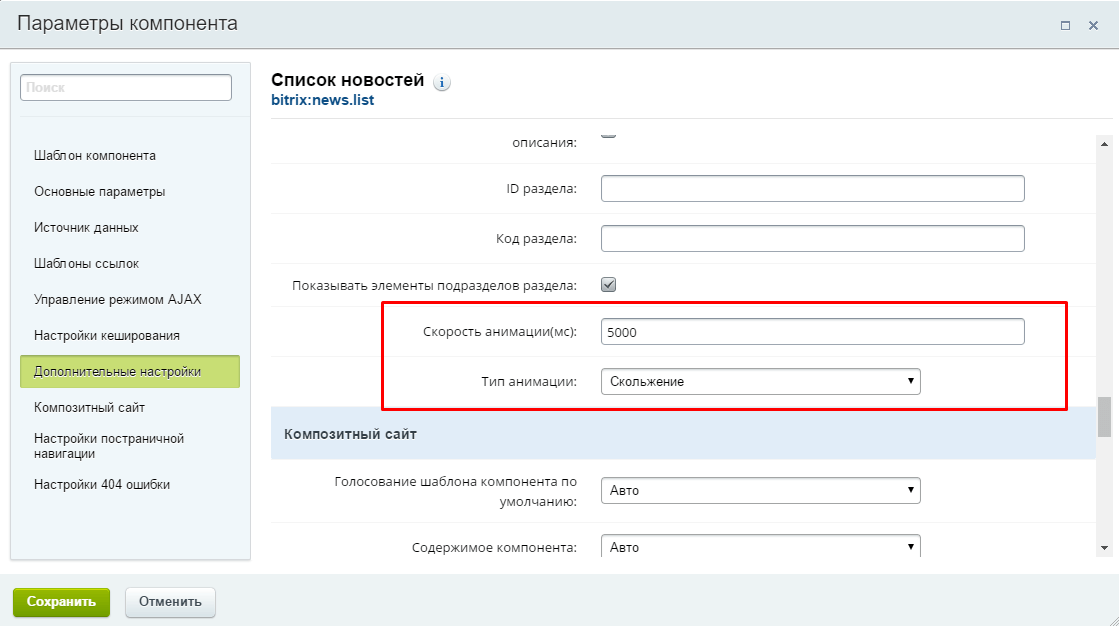Select Источник данных in the sidebar

[86, 228]
